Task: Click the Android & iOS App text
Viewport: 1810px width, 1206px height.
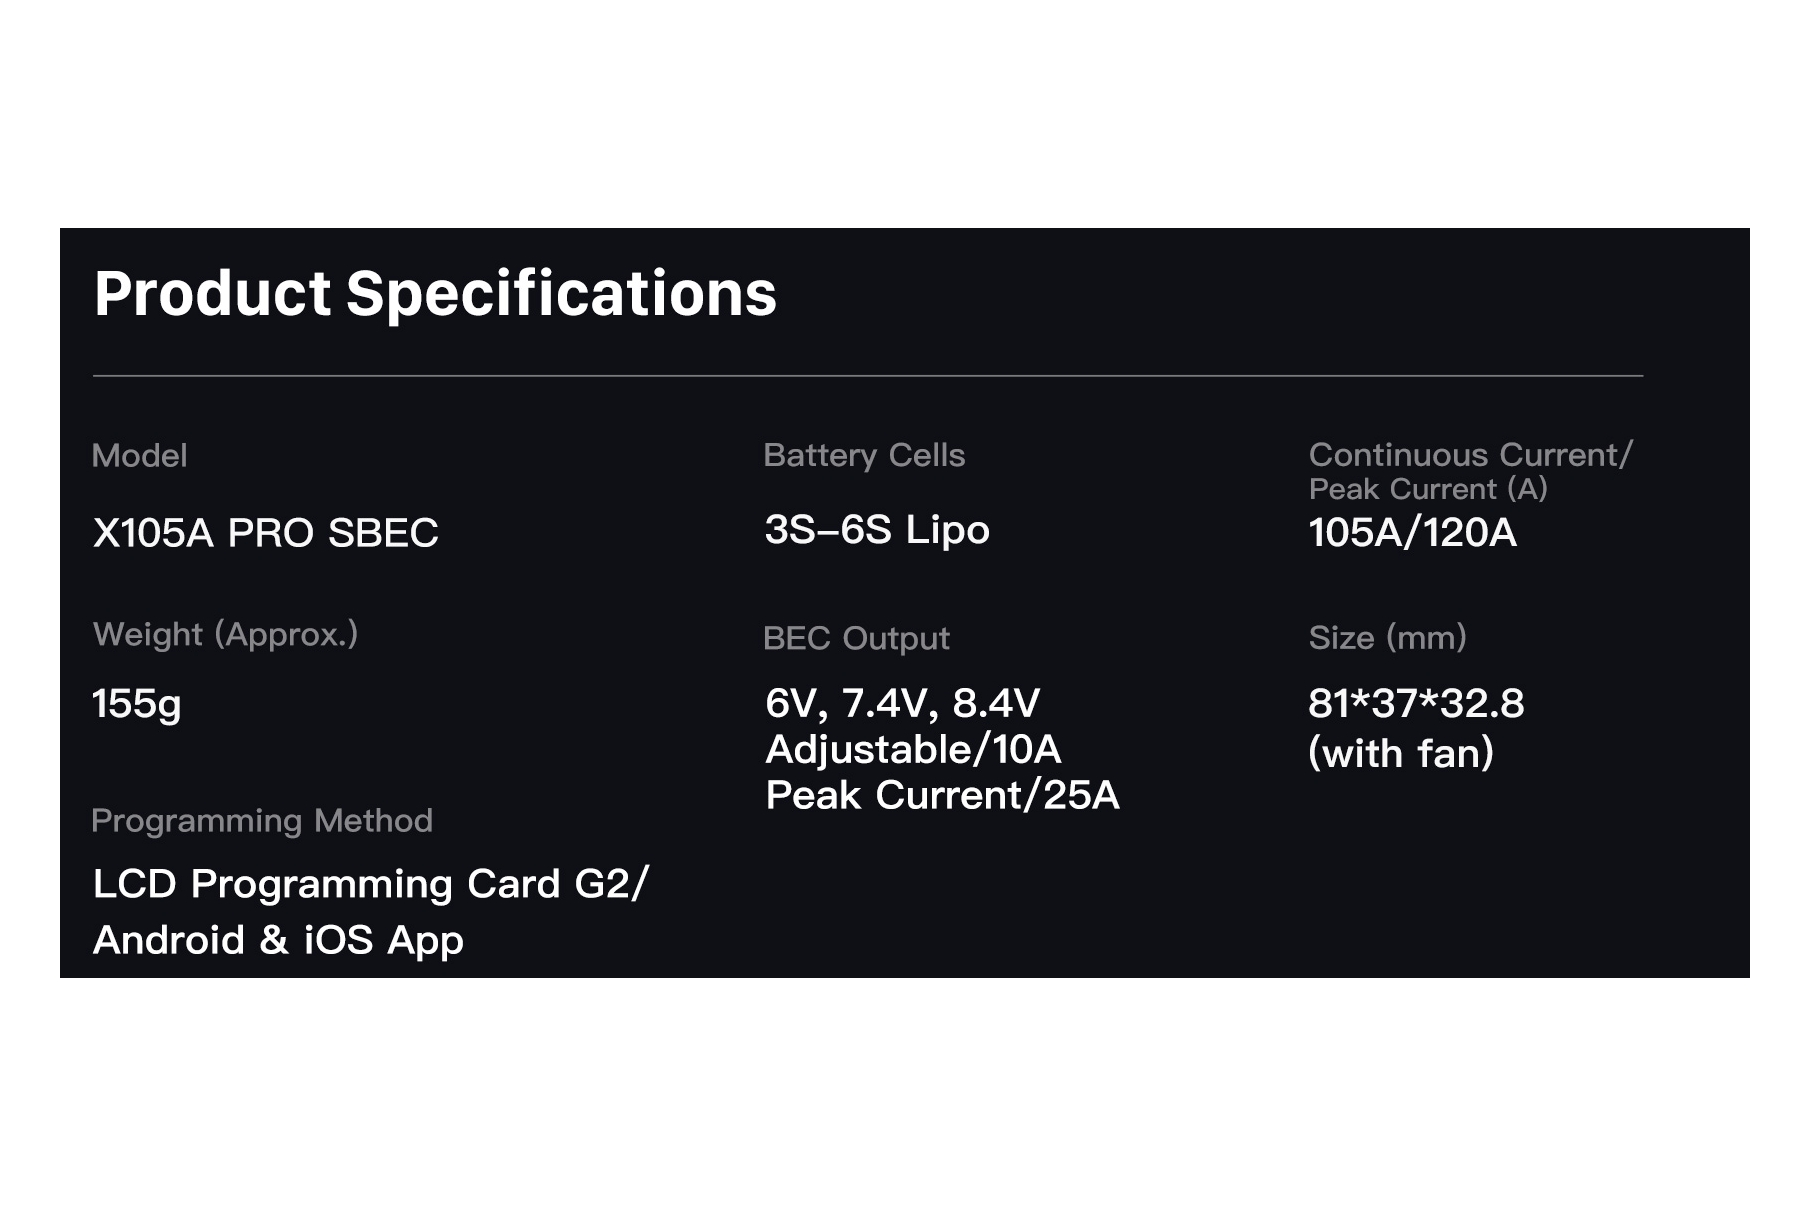Action: tap(278, 940)
